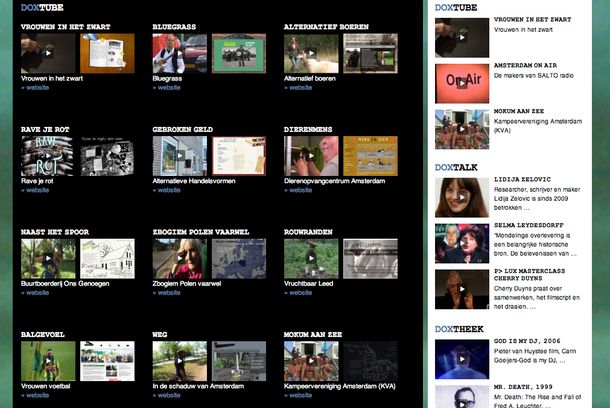Play the Naast het spoor video
The image size is (610, 408).
(x=48, y=259)
